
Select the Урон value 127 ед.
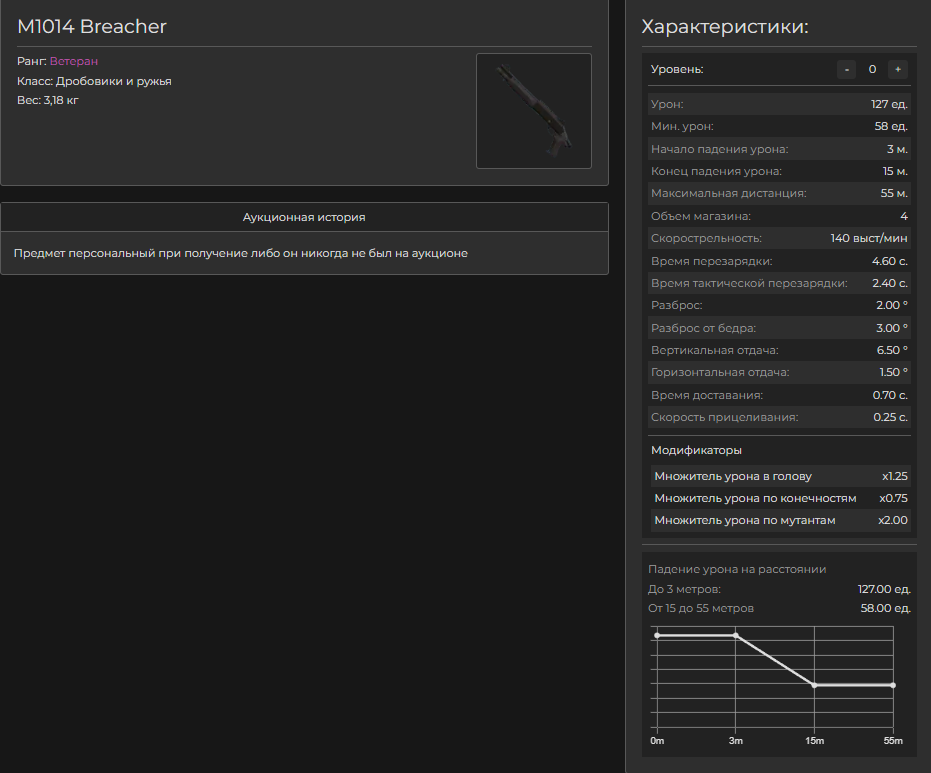(x=889, y=104)
